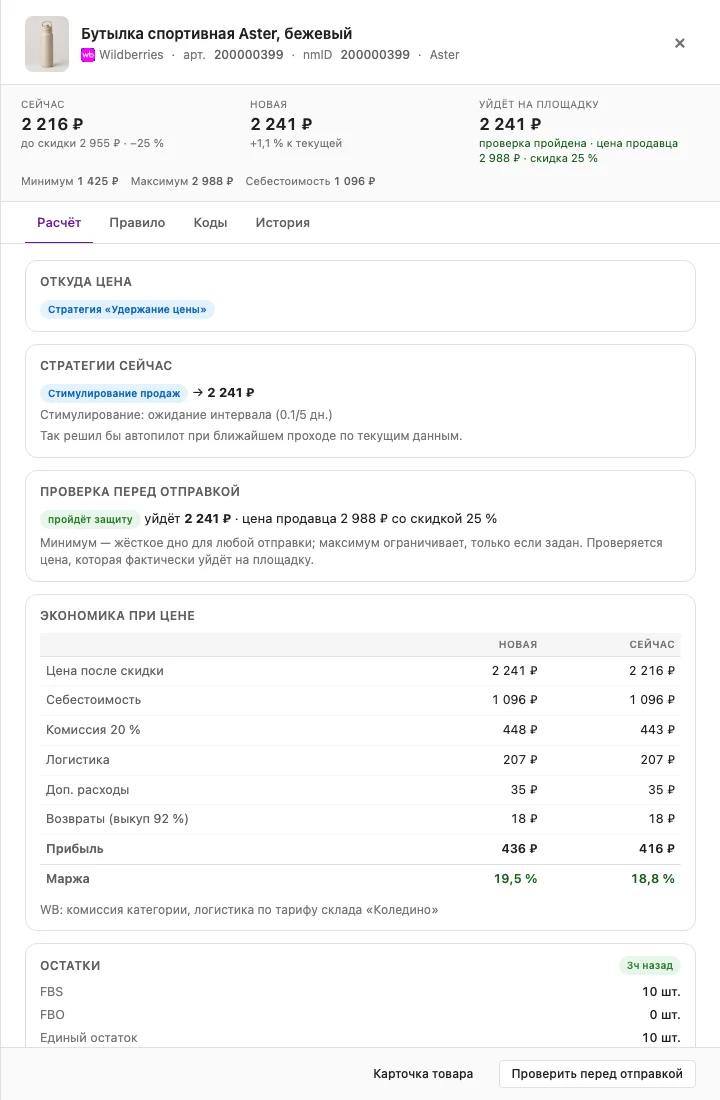
Task: Open the Правило tab
Action: [137, 222]
